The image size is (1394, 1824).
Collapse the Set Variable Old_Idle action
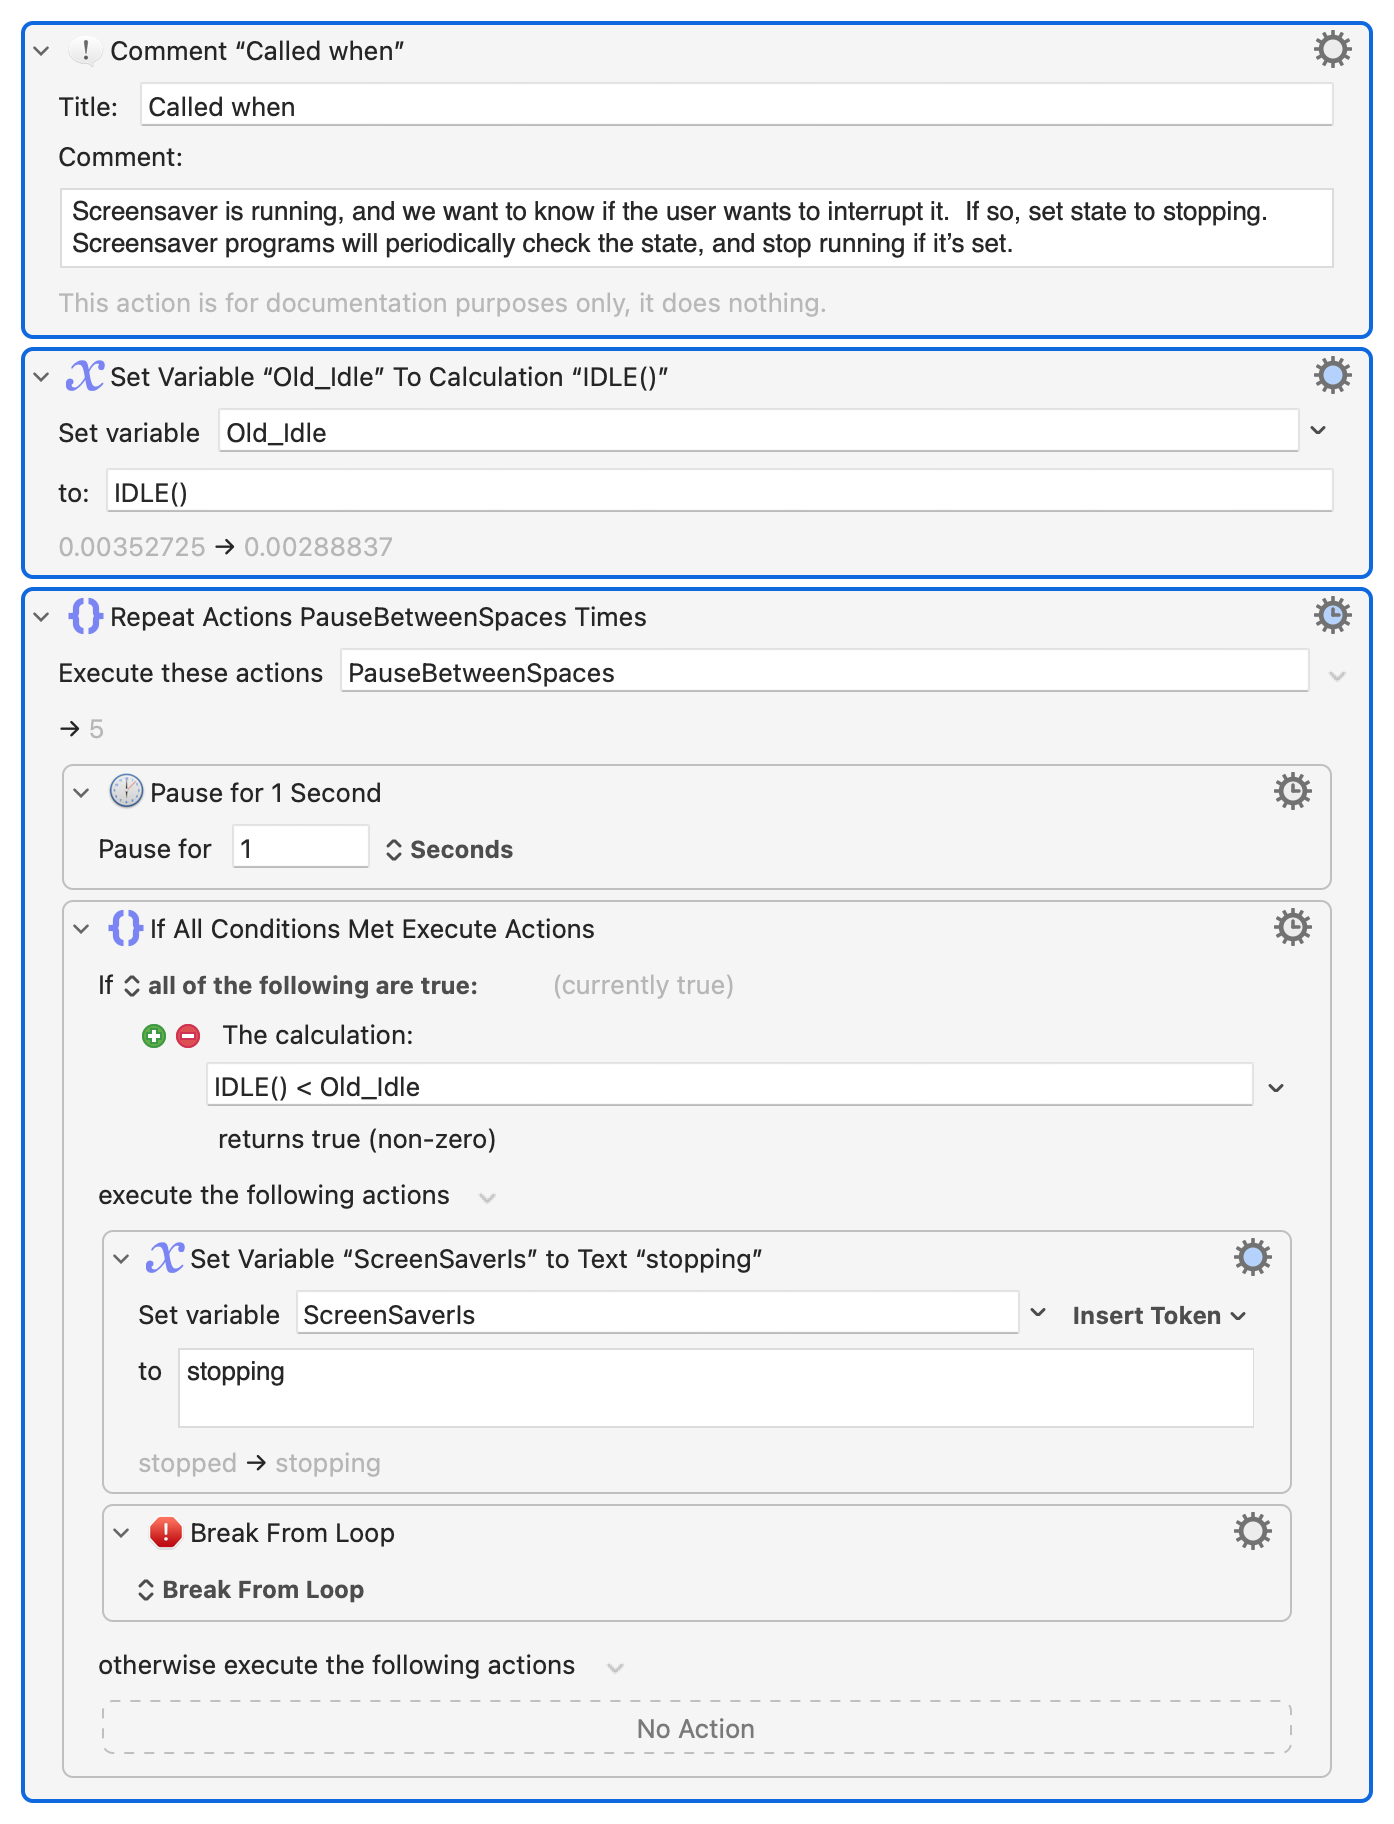click(42, 377)
